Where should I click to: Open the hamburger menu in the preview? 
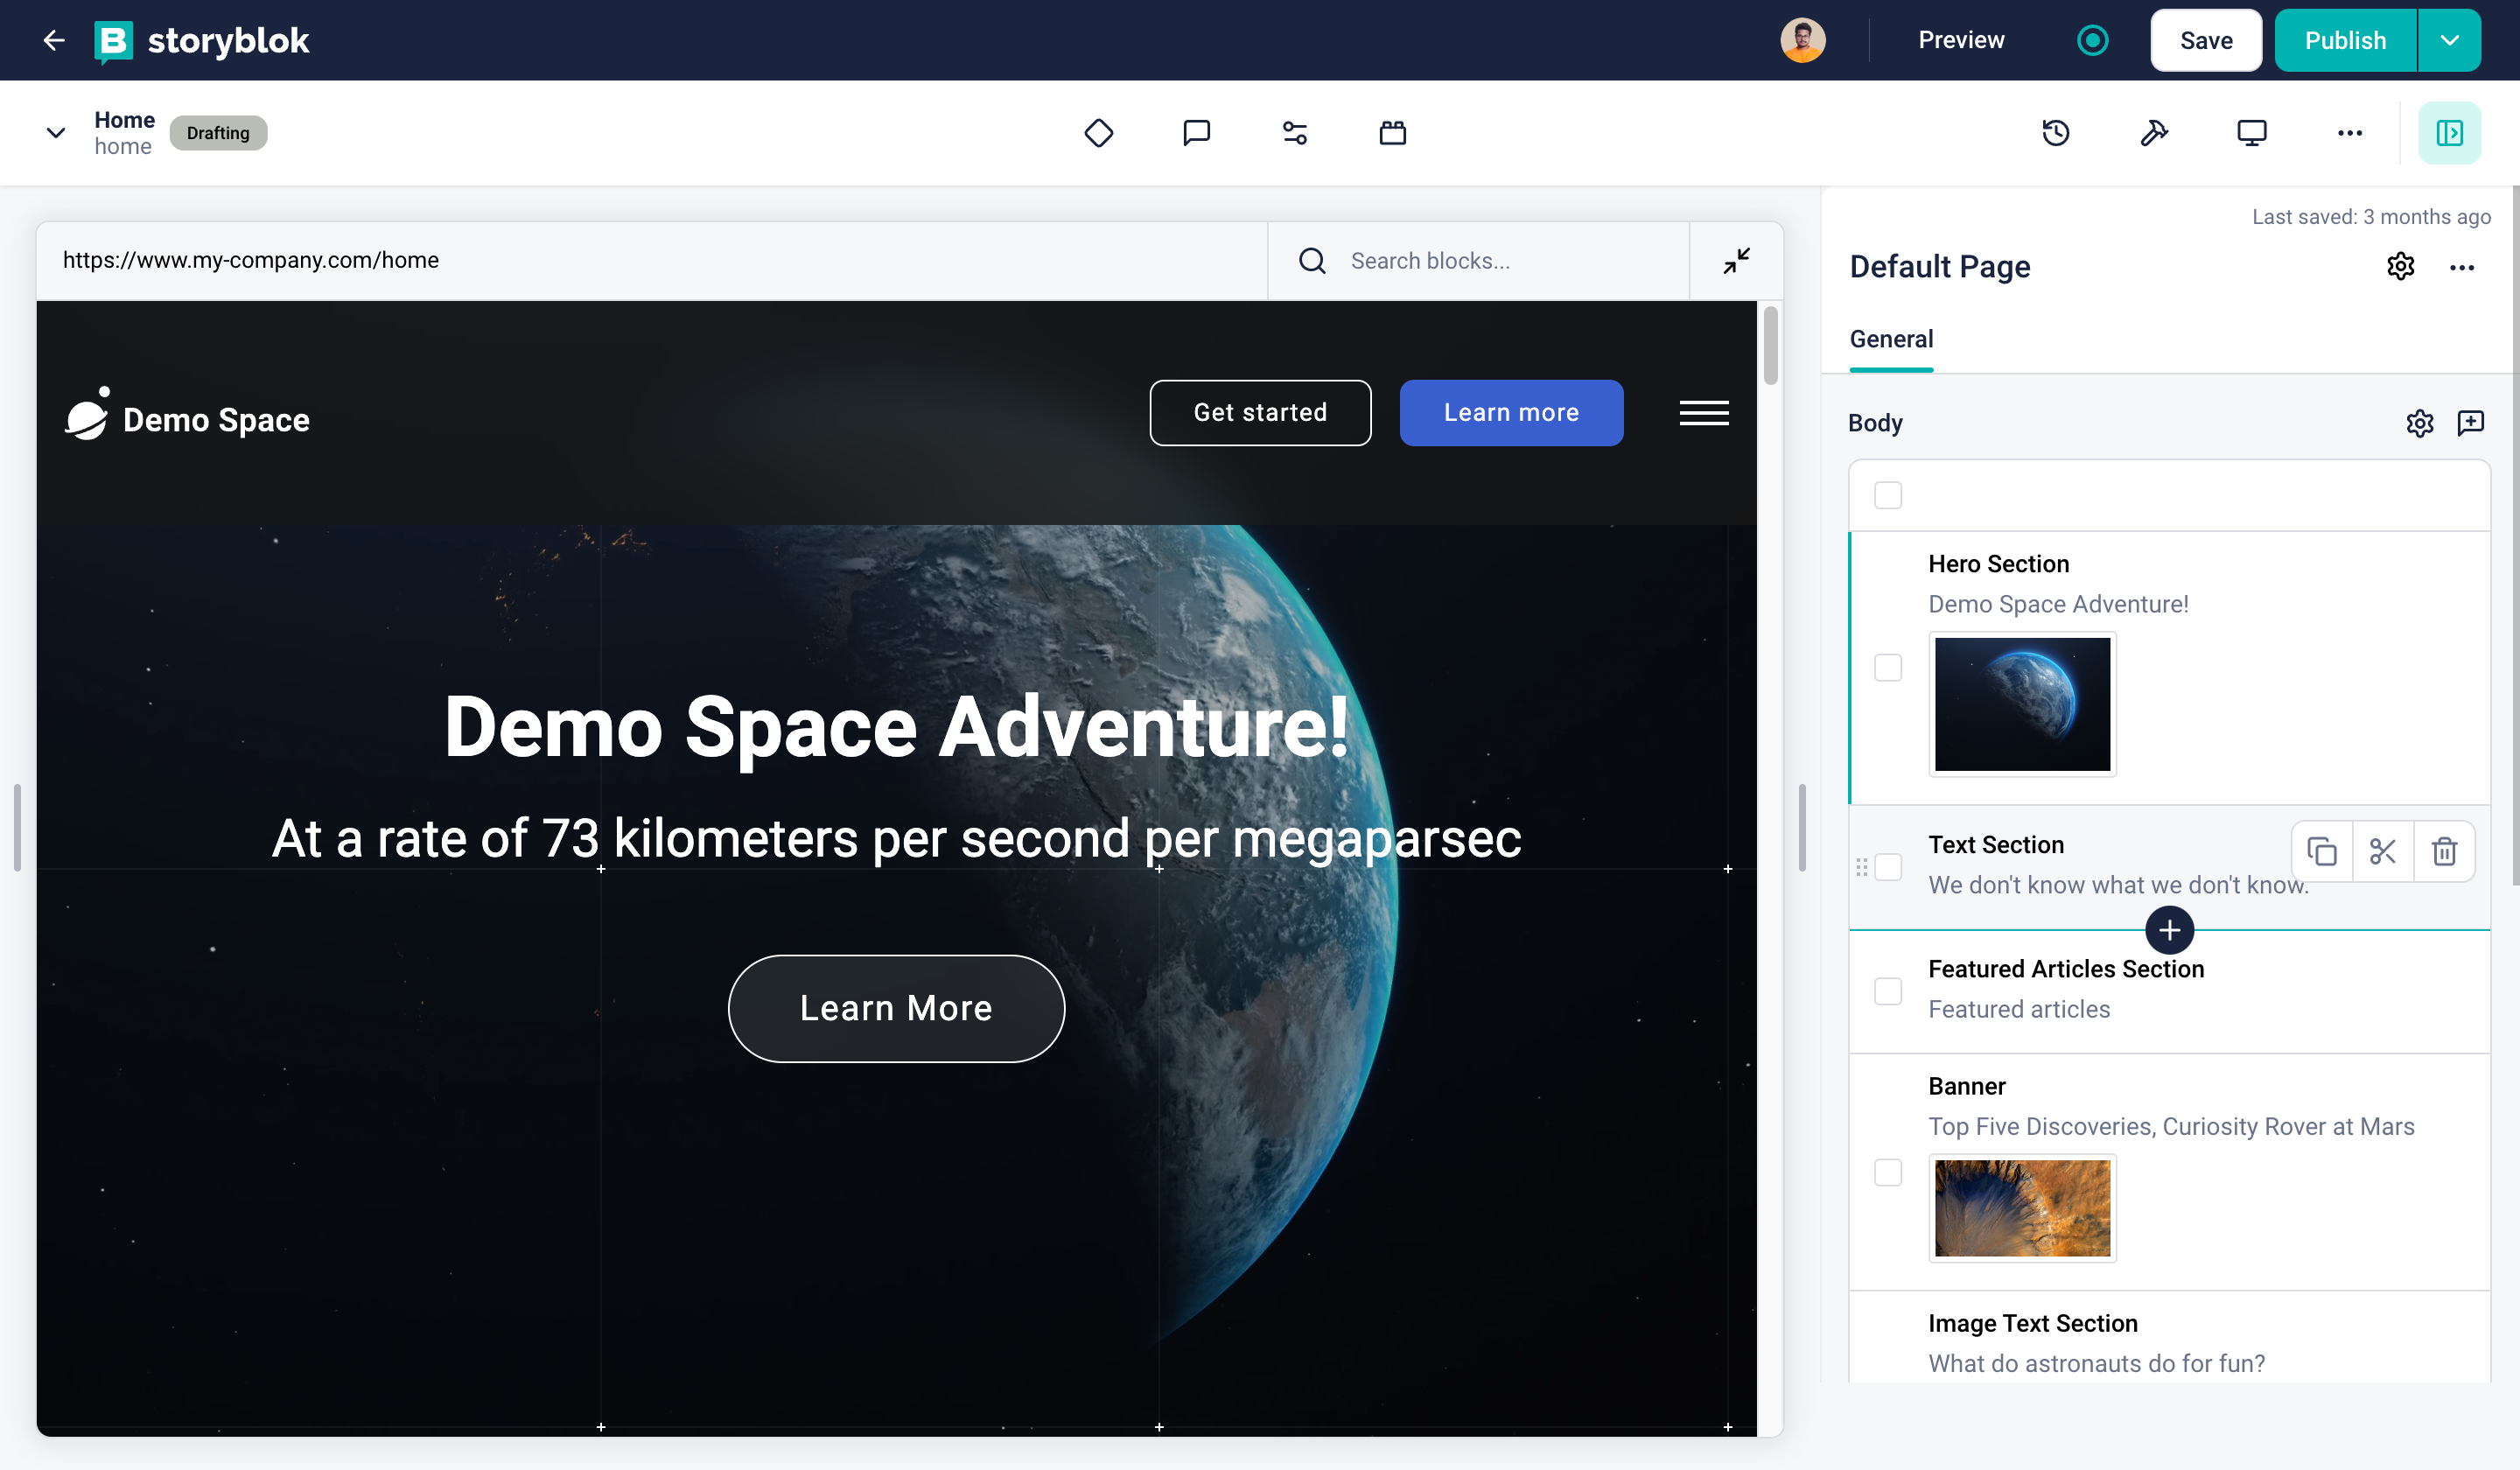coord(1703,413)
